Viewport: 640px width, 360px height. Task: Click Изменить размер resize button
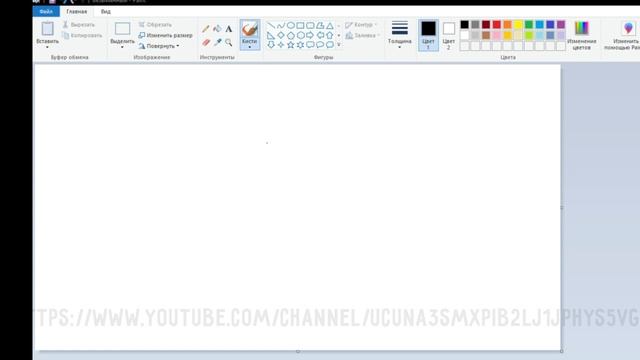(x=165, y=36)
